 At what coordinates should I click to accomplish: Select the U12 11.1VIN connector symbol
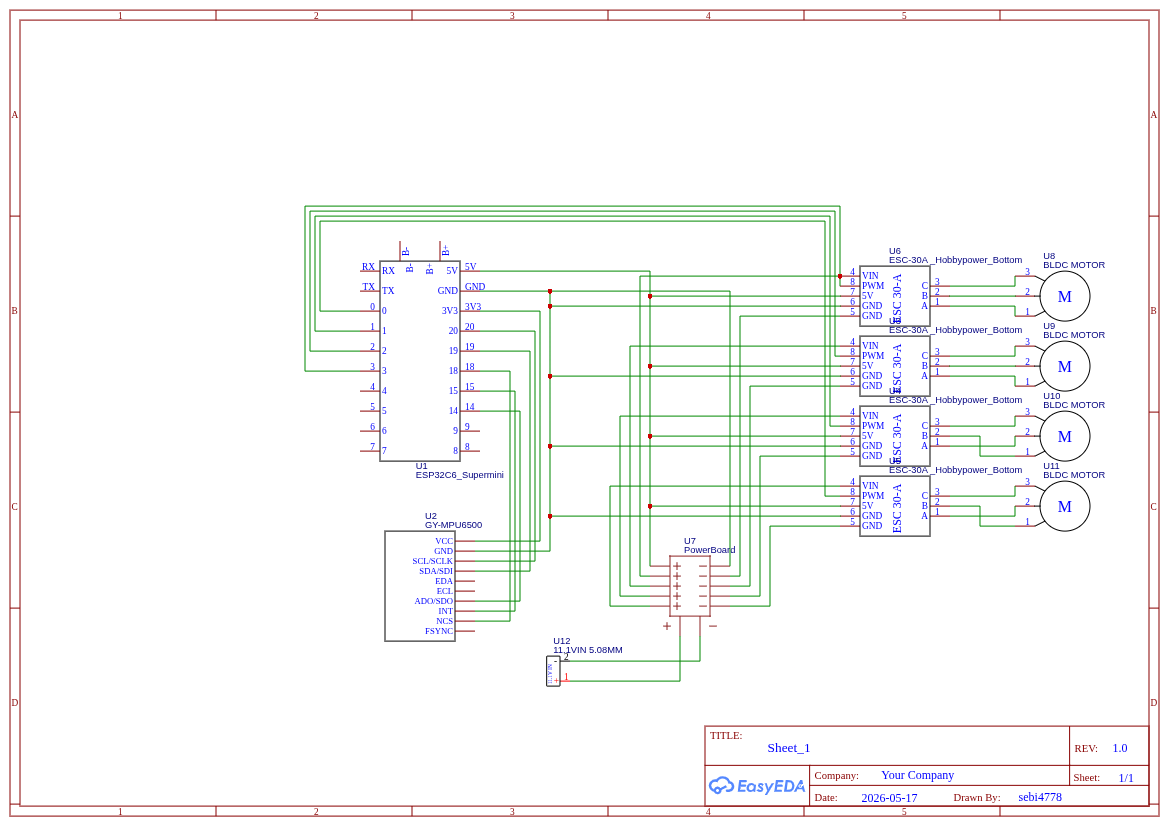click(x=553, y=671)
